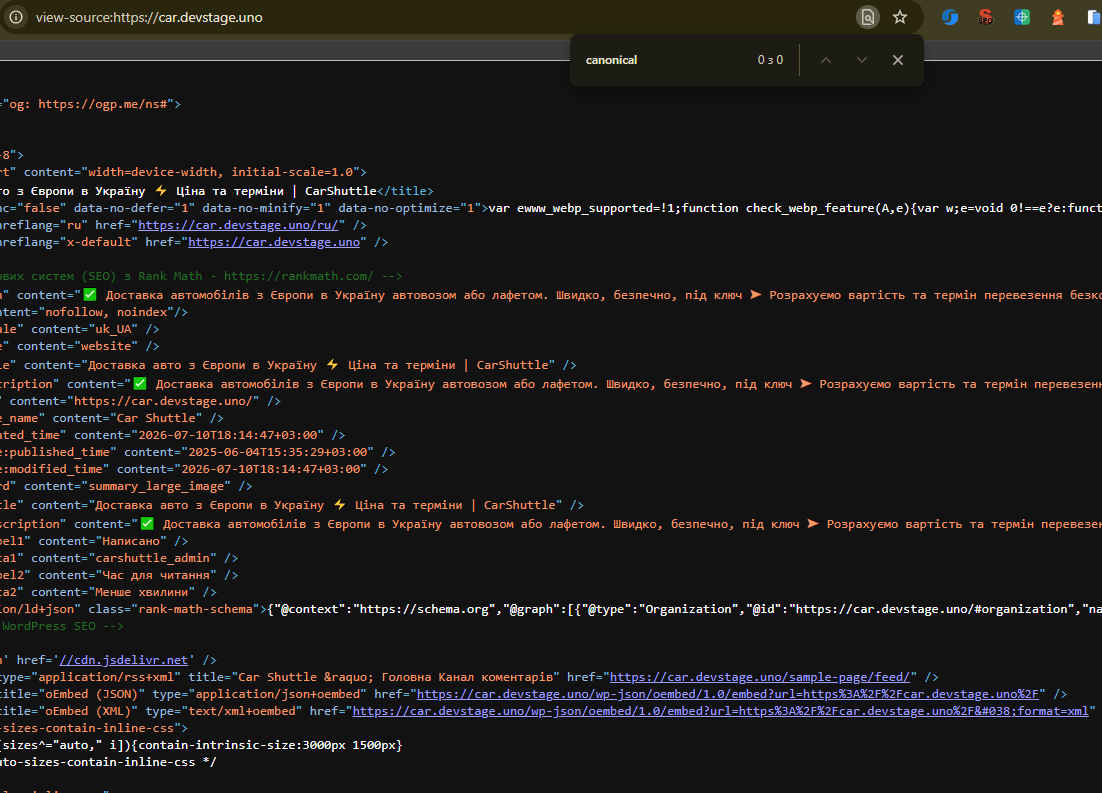Go to the next find result

862,60
